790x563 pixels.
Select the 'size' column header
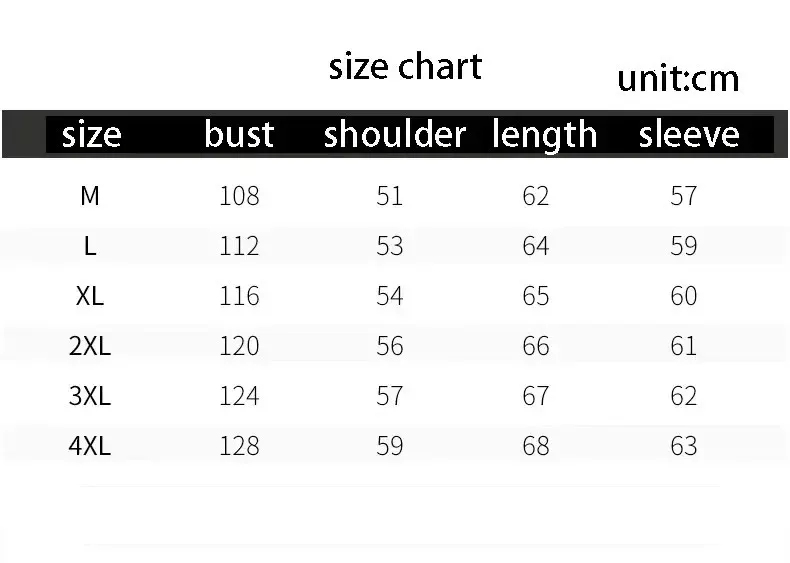point(91,134)
